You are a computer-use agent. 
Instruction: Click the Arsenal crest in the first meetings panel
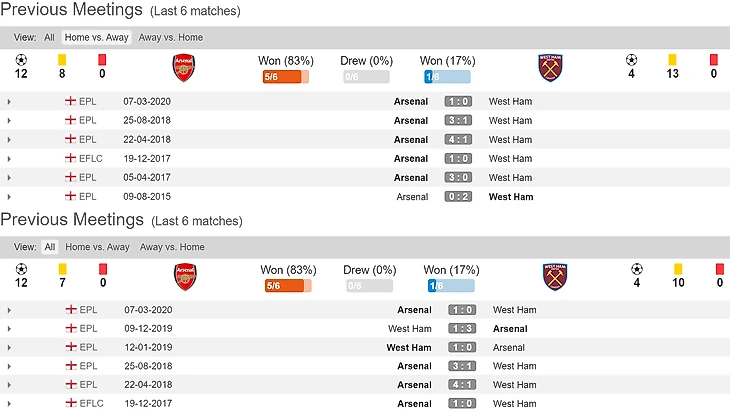[x=184, y=68]
